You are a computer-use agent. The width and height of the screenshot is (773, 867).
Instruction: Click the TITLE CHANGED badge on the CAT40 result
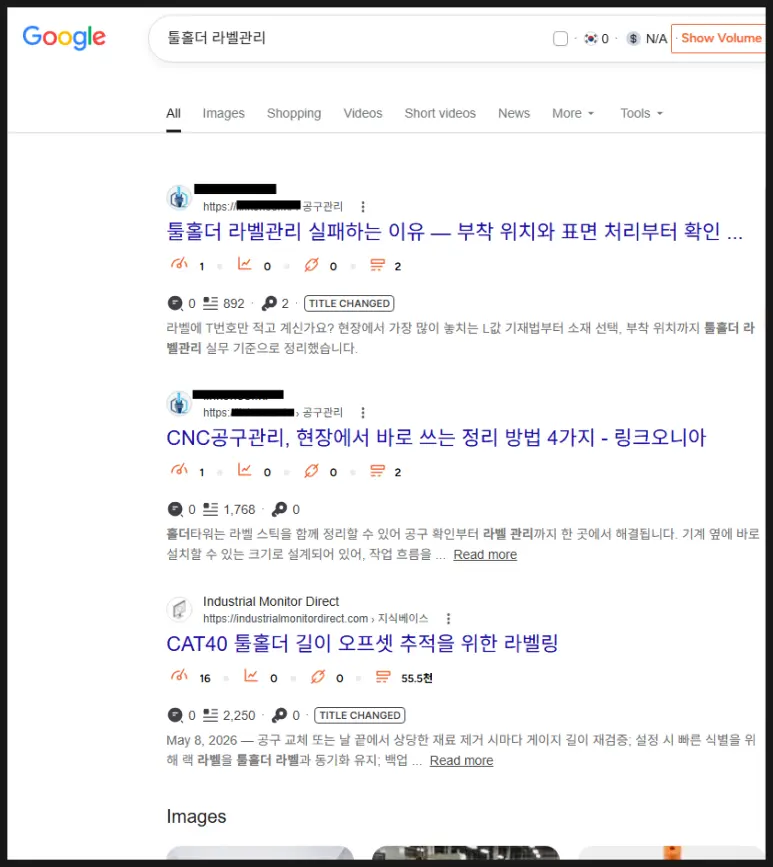[359, 715]
